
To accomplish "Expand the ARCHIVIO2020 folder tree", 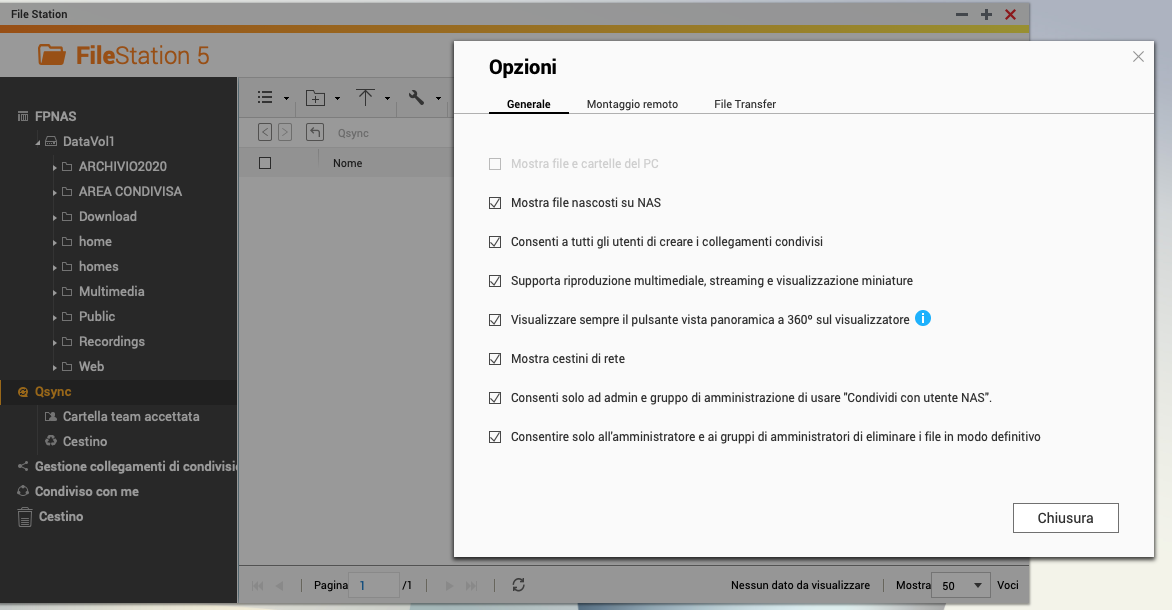I will pyautogui.click(x=54, y=167).
